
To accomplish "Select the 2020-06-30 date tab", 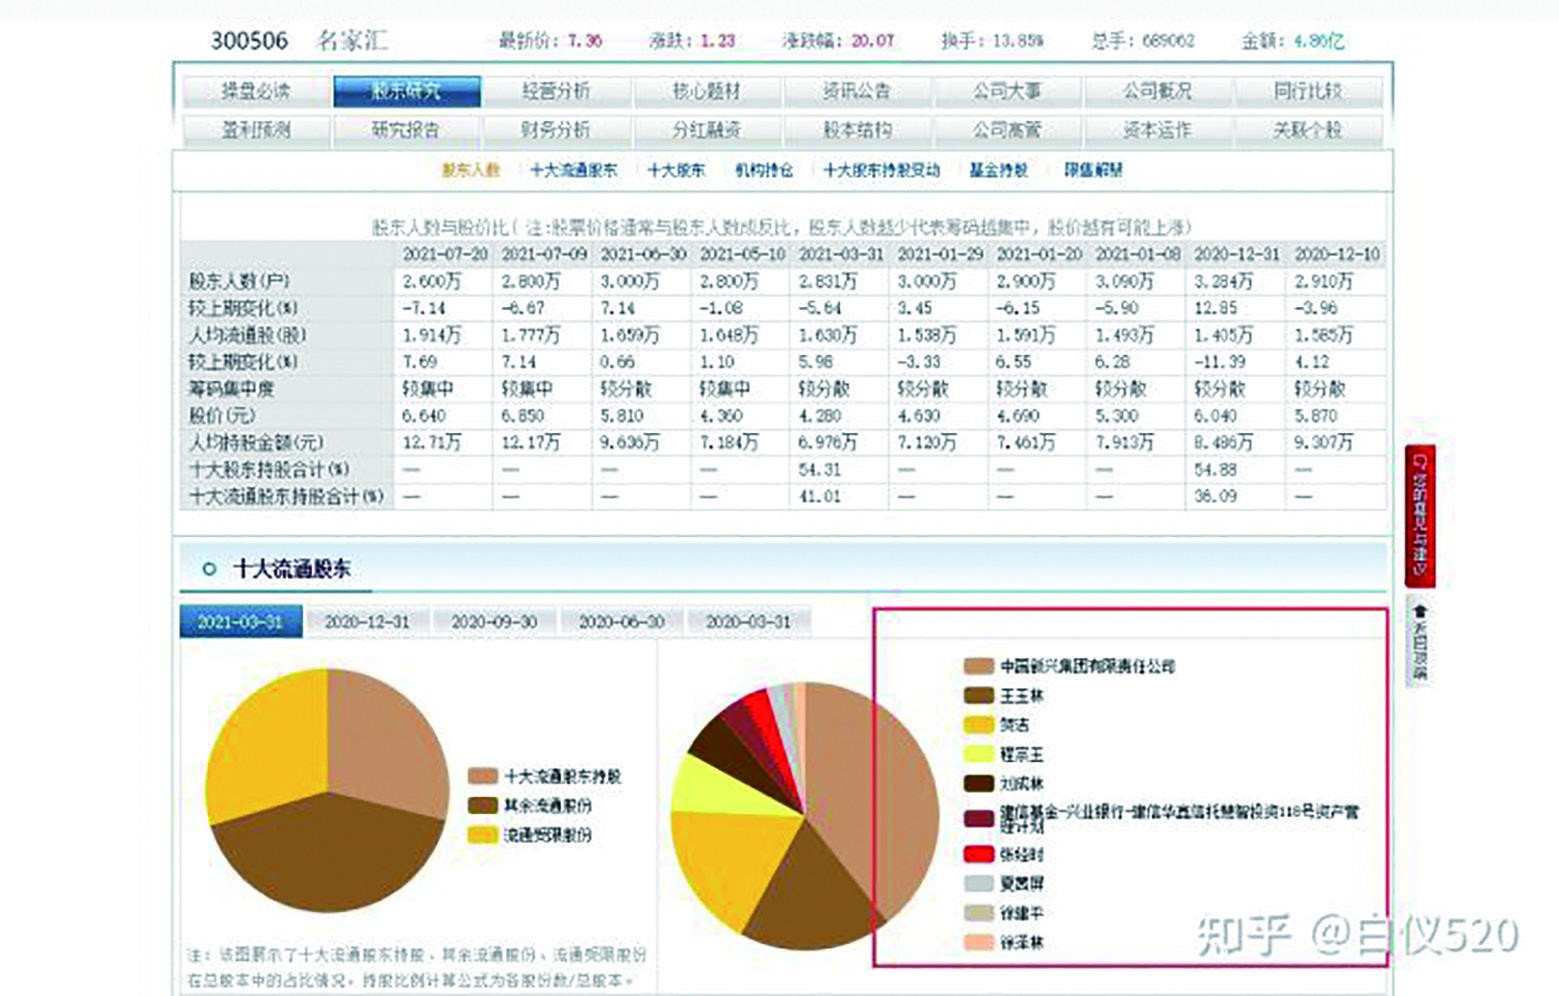I will [621, 620].
